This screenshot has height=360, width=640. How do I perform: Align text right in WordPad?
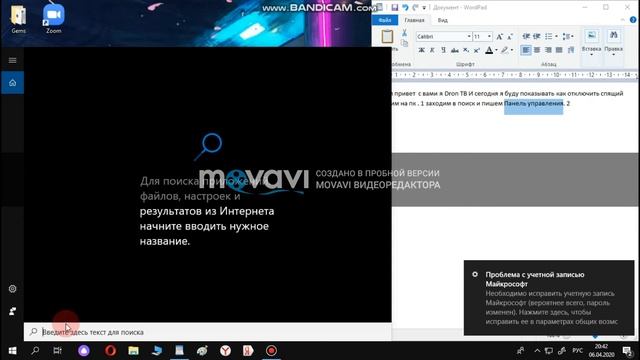point(548,50)
